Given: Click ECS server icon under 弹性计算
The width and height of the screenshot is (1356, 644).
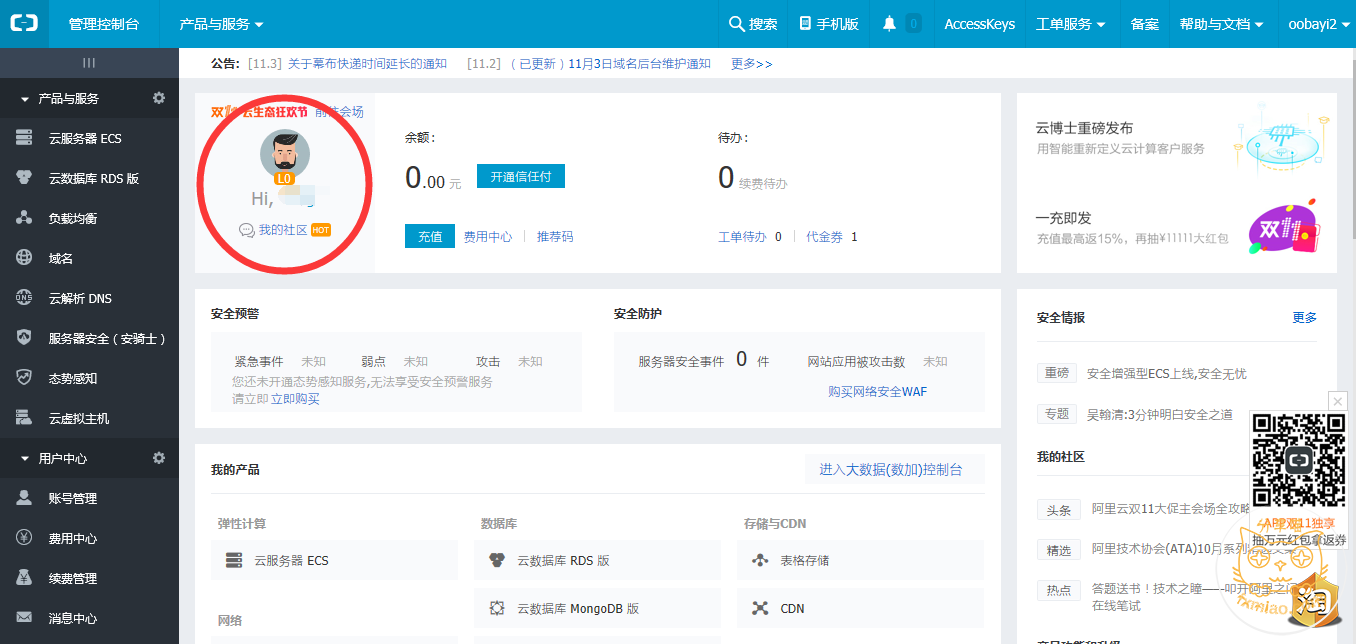Looking at the screenshot, I should pyautogui.click(x=234, y=560).
